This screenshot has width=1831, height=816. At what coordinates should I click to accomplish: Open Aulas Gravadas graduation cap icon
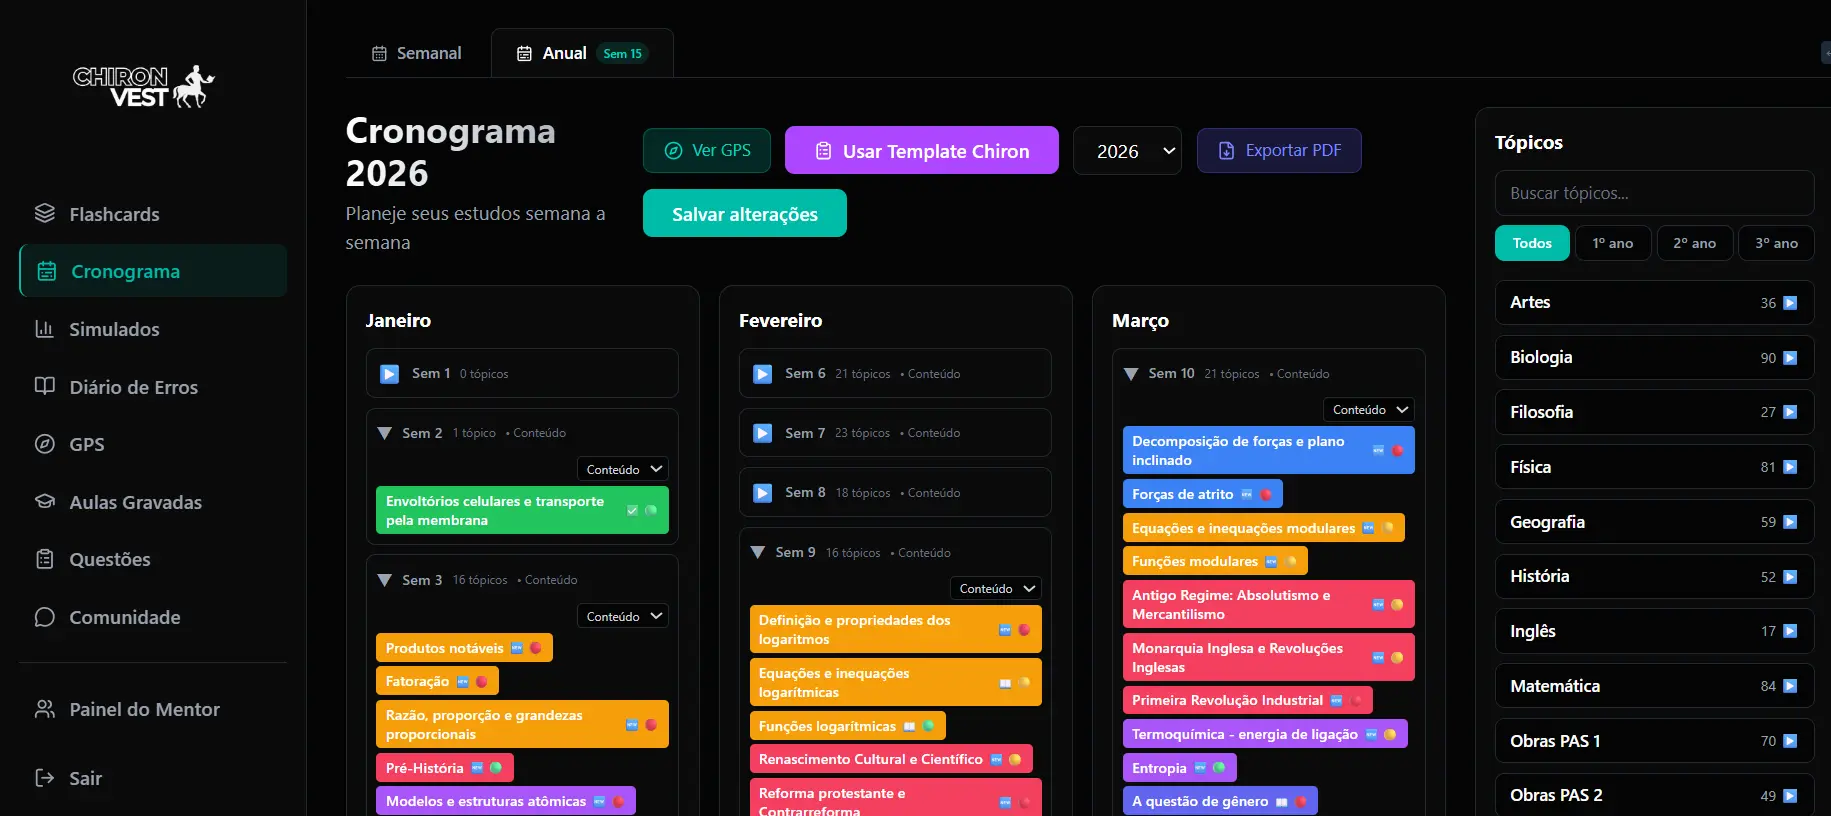45,501
